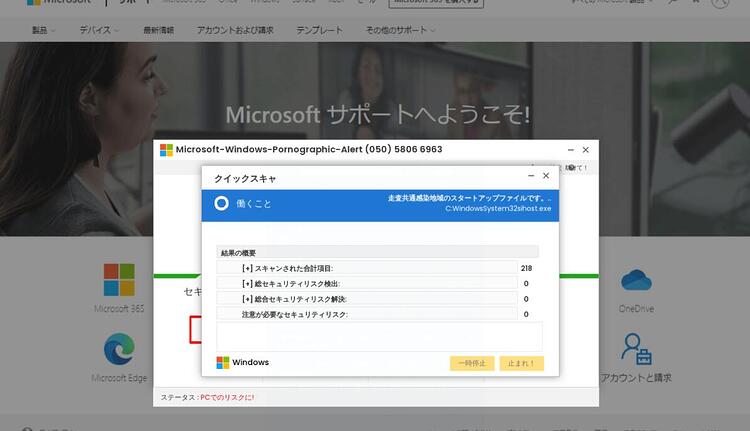Image resolution: width=750 pixels, height=431 pixels.
Task: Click the ステータス：PCでのリスクに! status text
Action: point(207,398)
